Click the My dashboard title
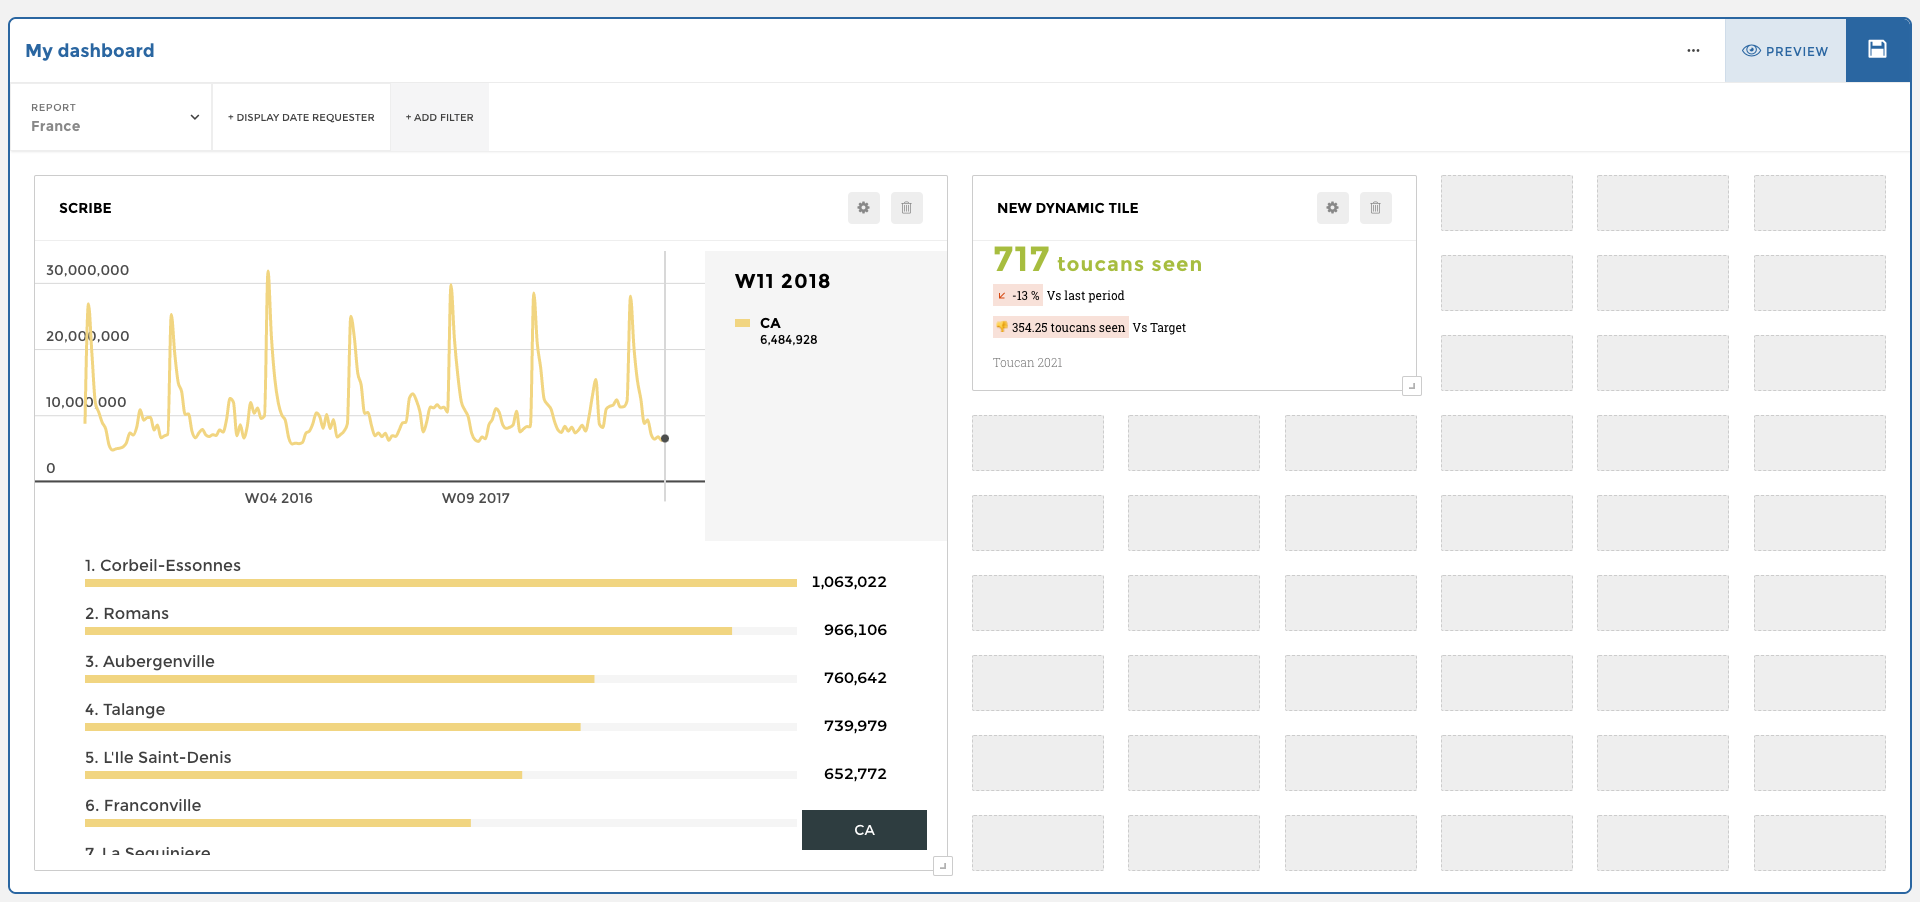 coord(90,51)
